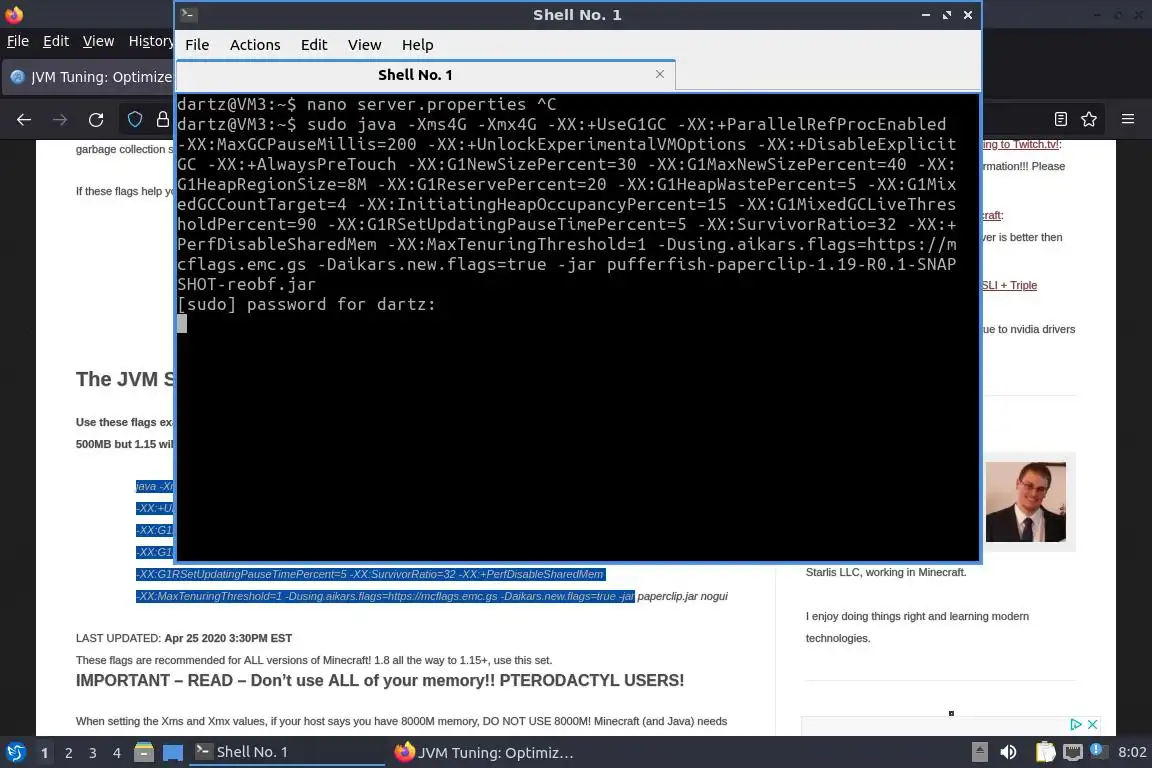Select JVM Tuning Firefox in the taskbar
1152x768 pixels.
tap(485, 753)
